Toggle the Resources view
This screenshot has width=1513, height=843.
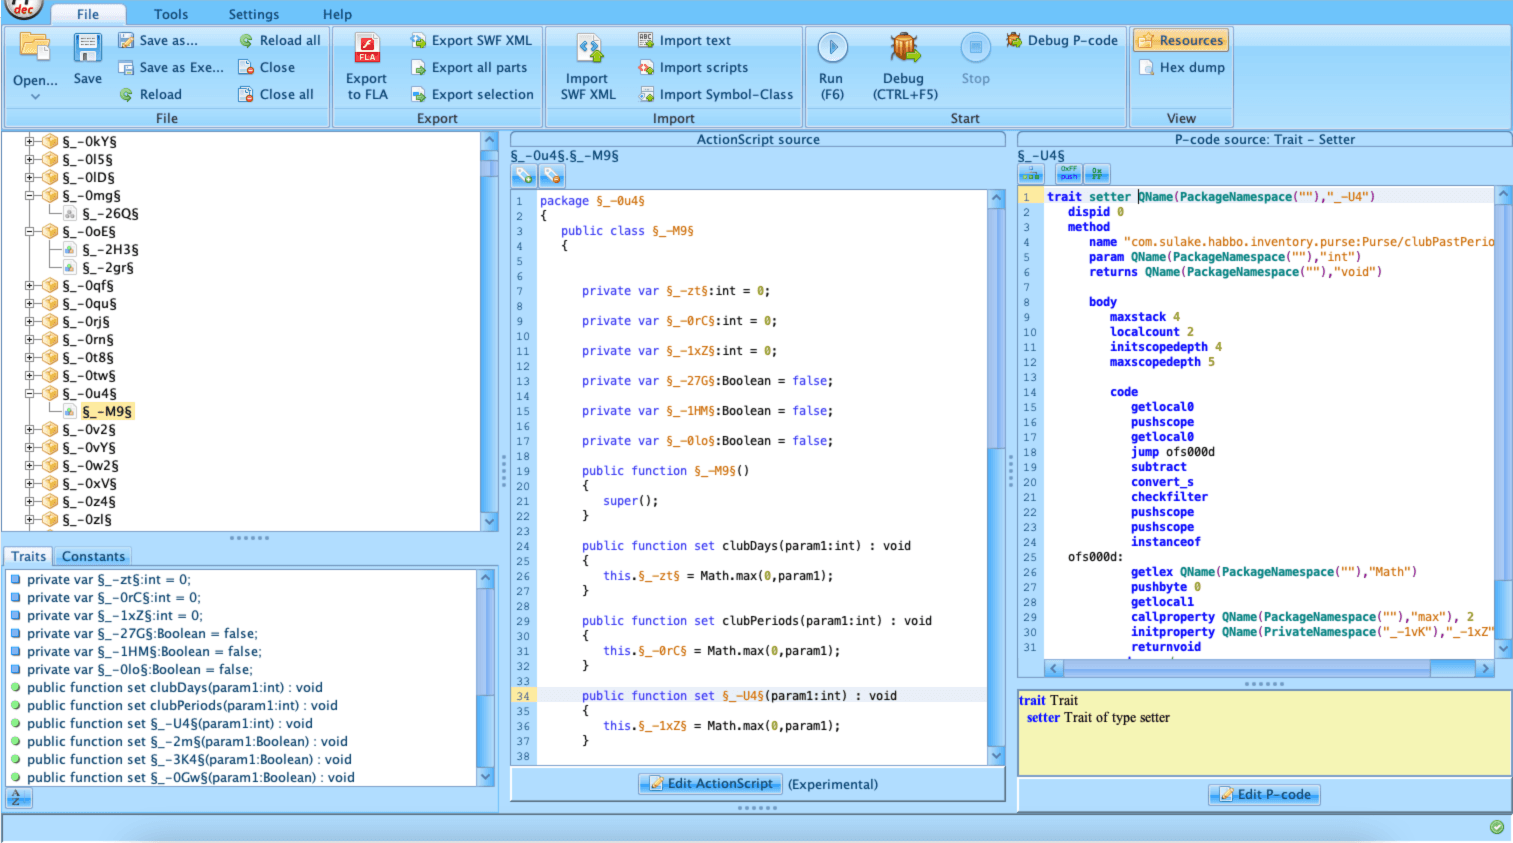(1181, 40)
